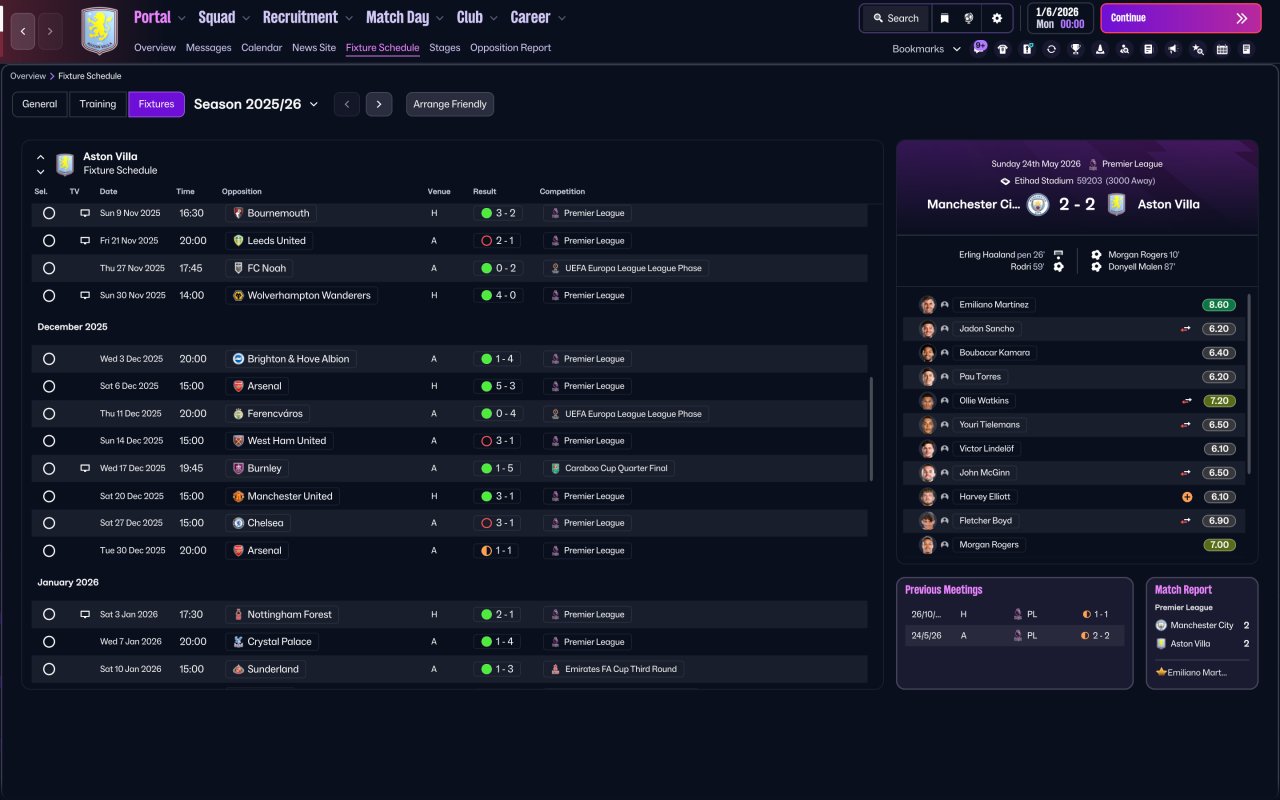Select the West Ham United radio button
Image resolution: width=1280 pixels, height=800 pixels.
pyautogui.click(x=49, y=441)
